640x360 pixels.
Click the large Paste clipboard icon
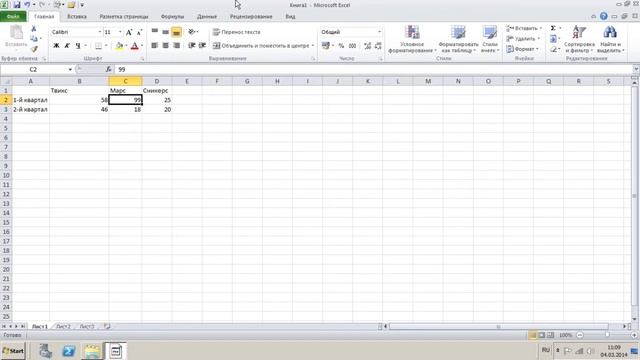click(16, 32)
